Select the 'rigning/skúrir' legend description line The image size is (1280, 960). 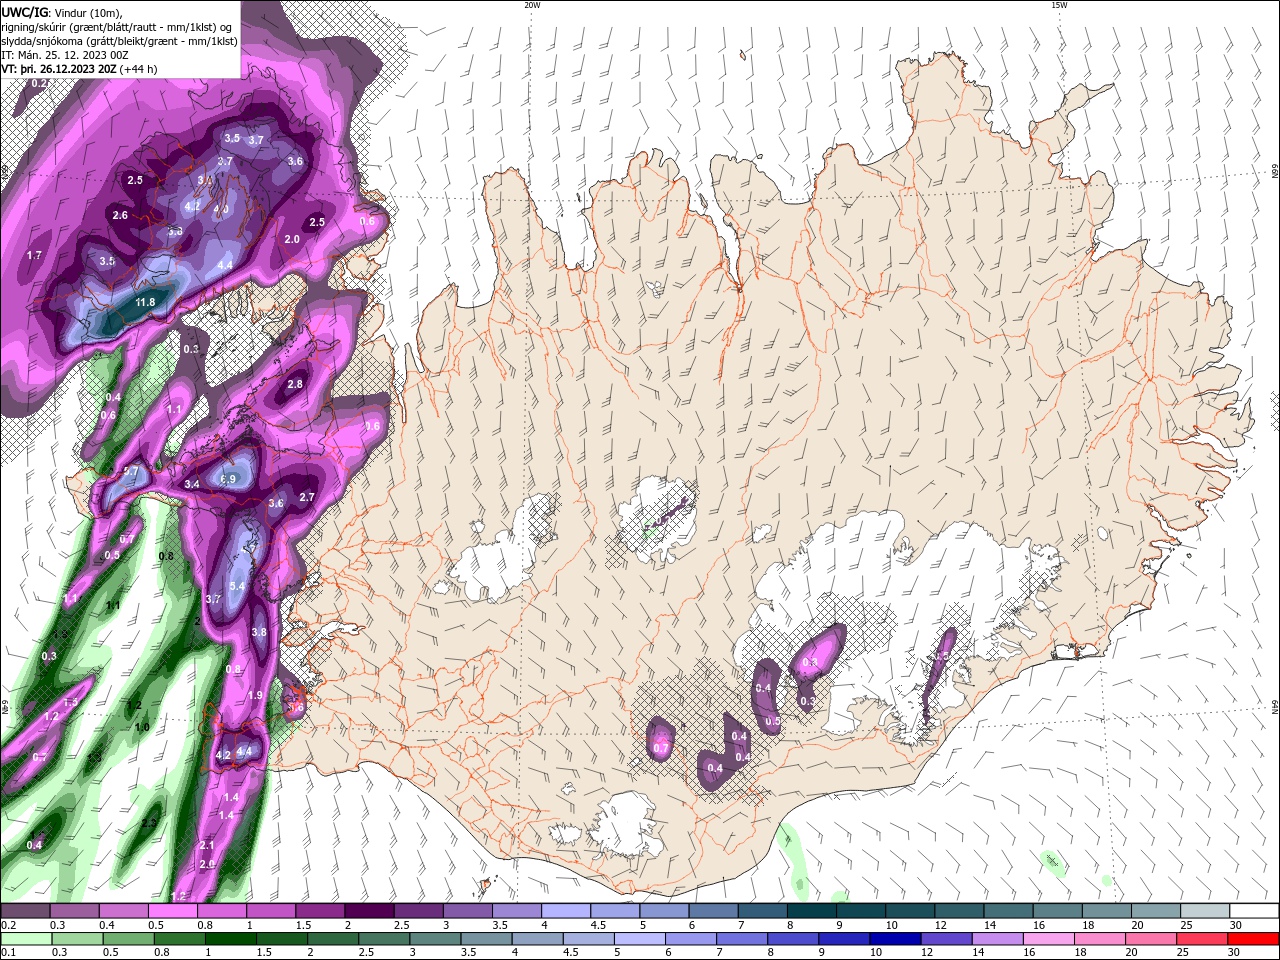117,27
